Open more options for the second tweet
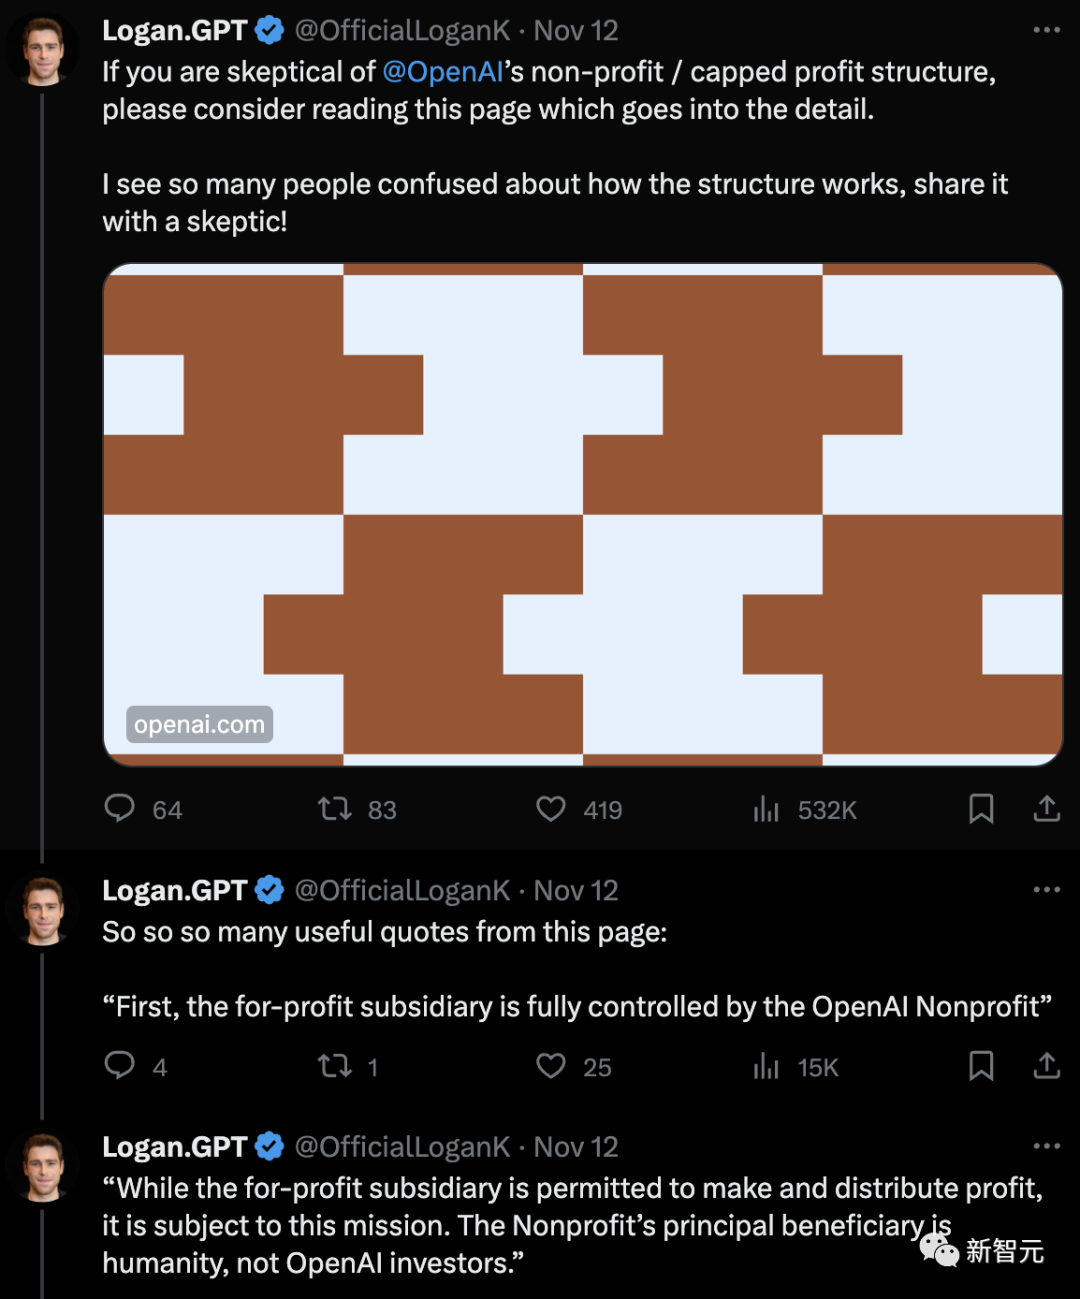 tap(1046, 889)
